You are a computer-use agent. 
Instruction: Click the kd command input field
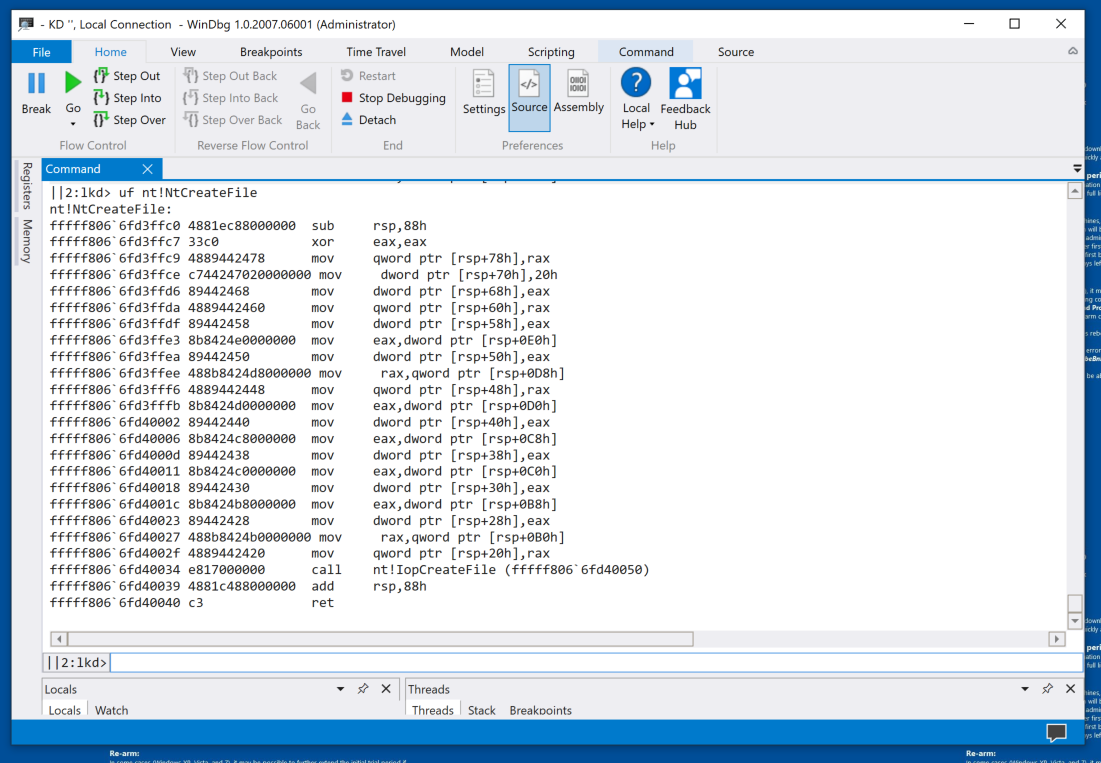pyautogui.click(x=590, y=662)
